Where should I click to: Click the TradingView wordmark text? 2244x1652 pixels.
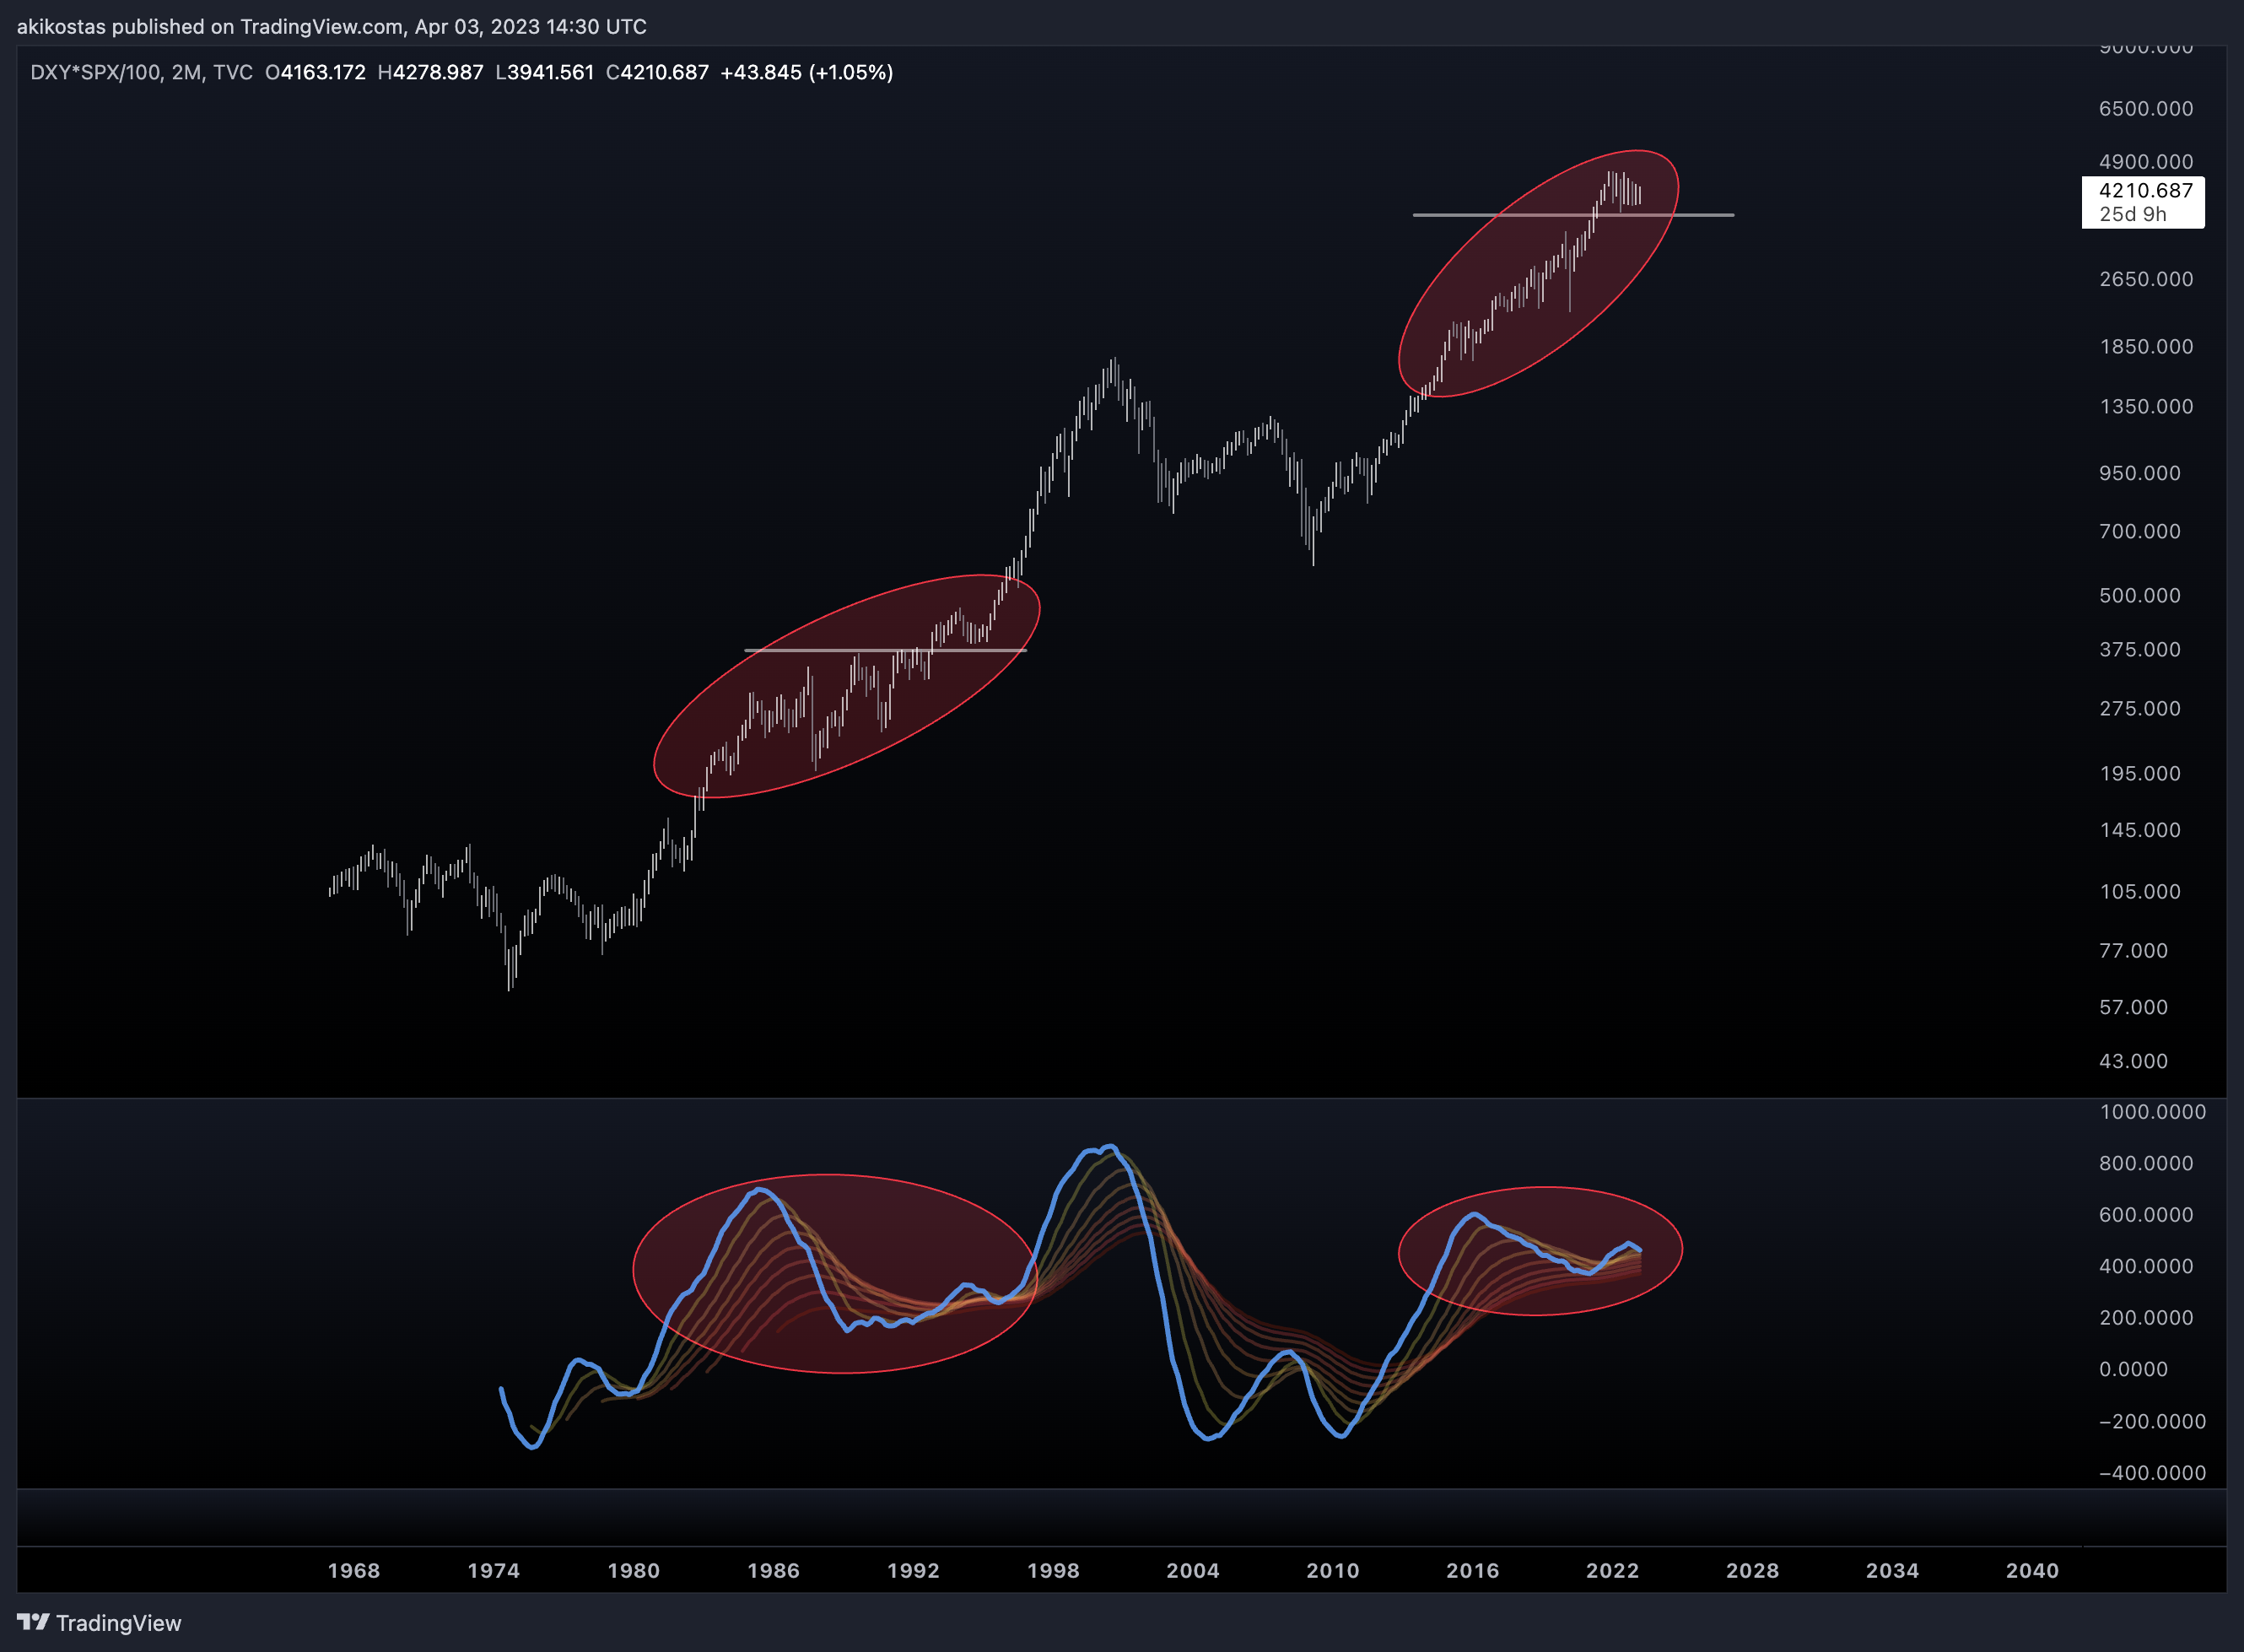click(x=119, y=1622)
